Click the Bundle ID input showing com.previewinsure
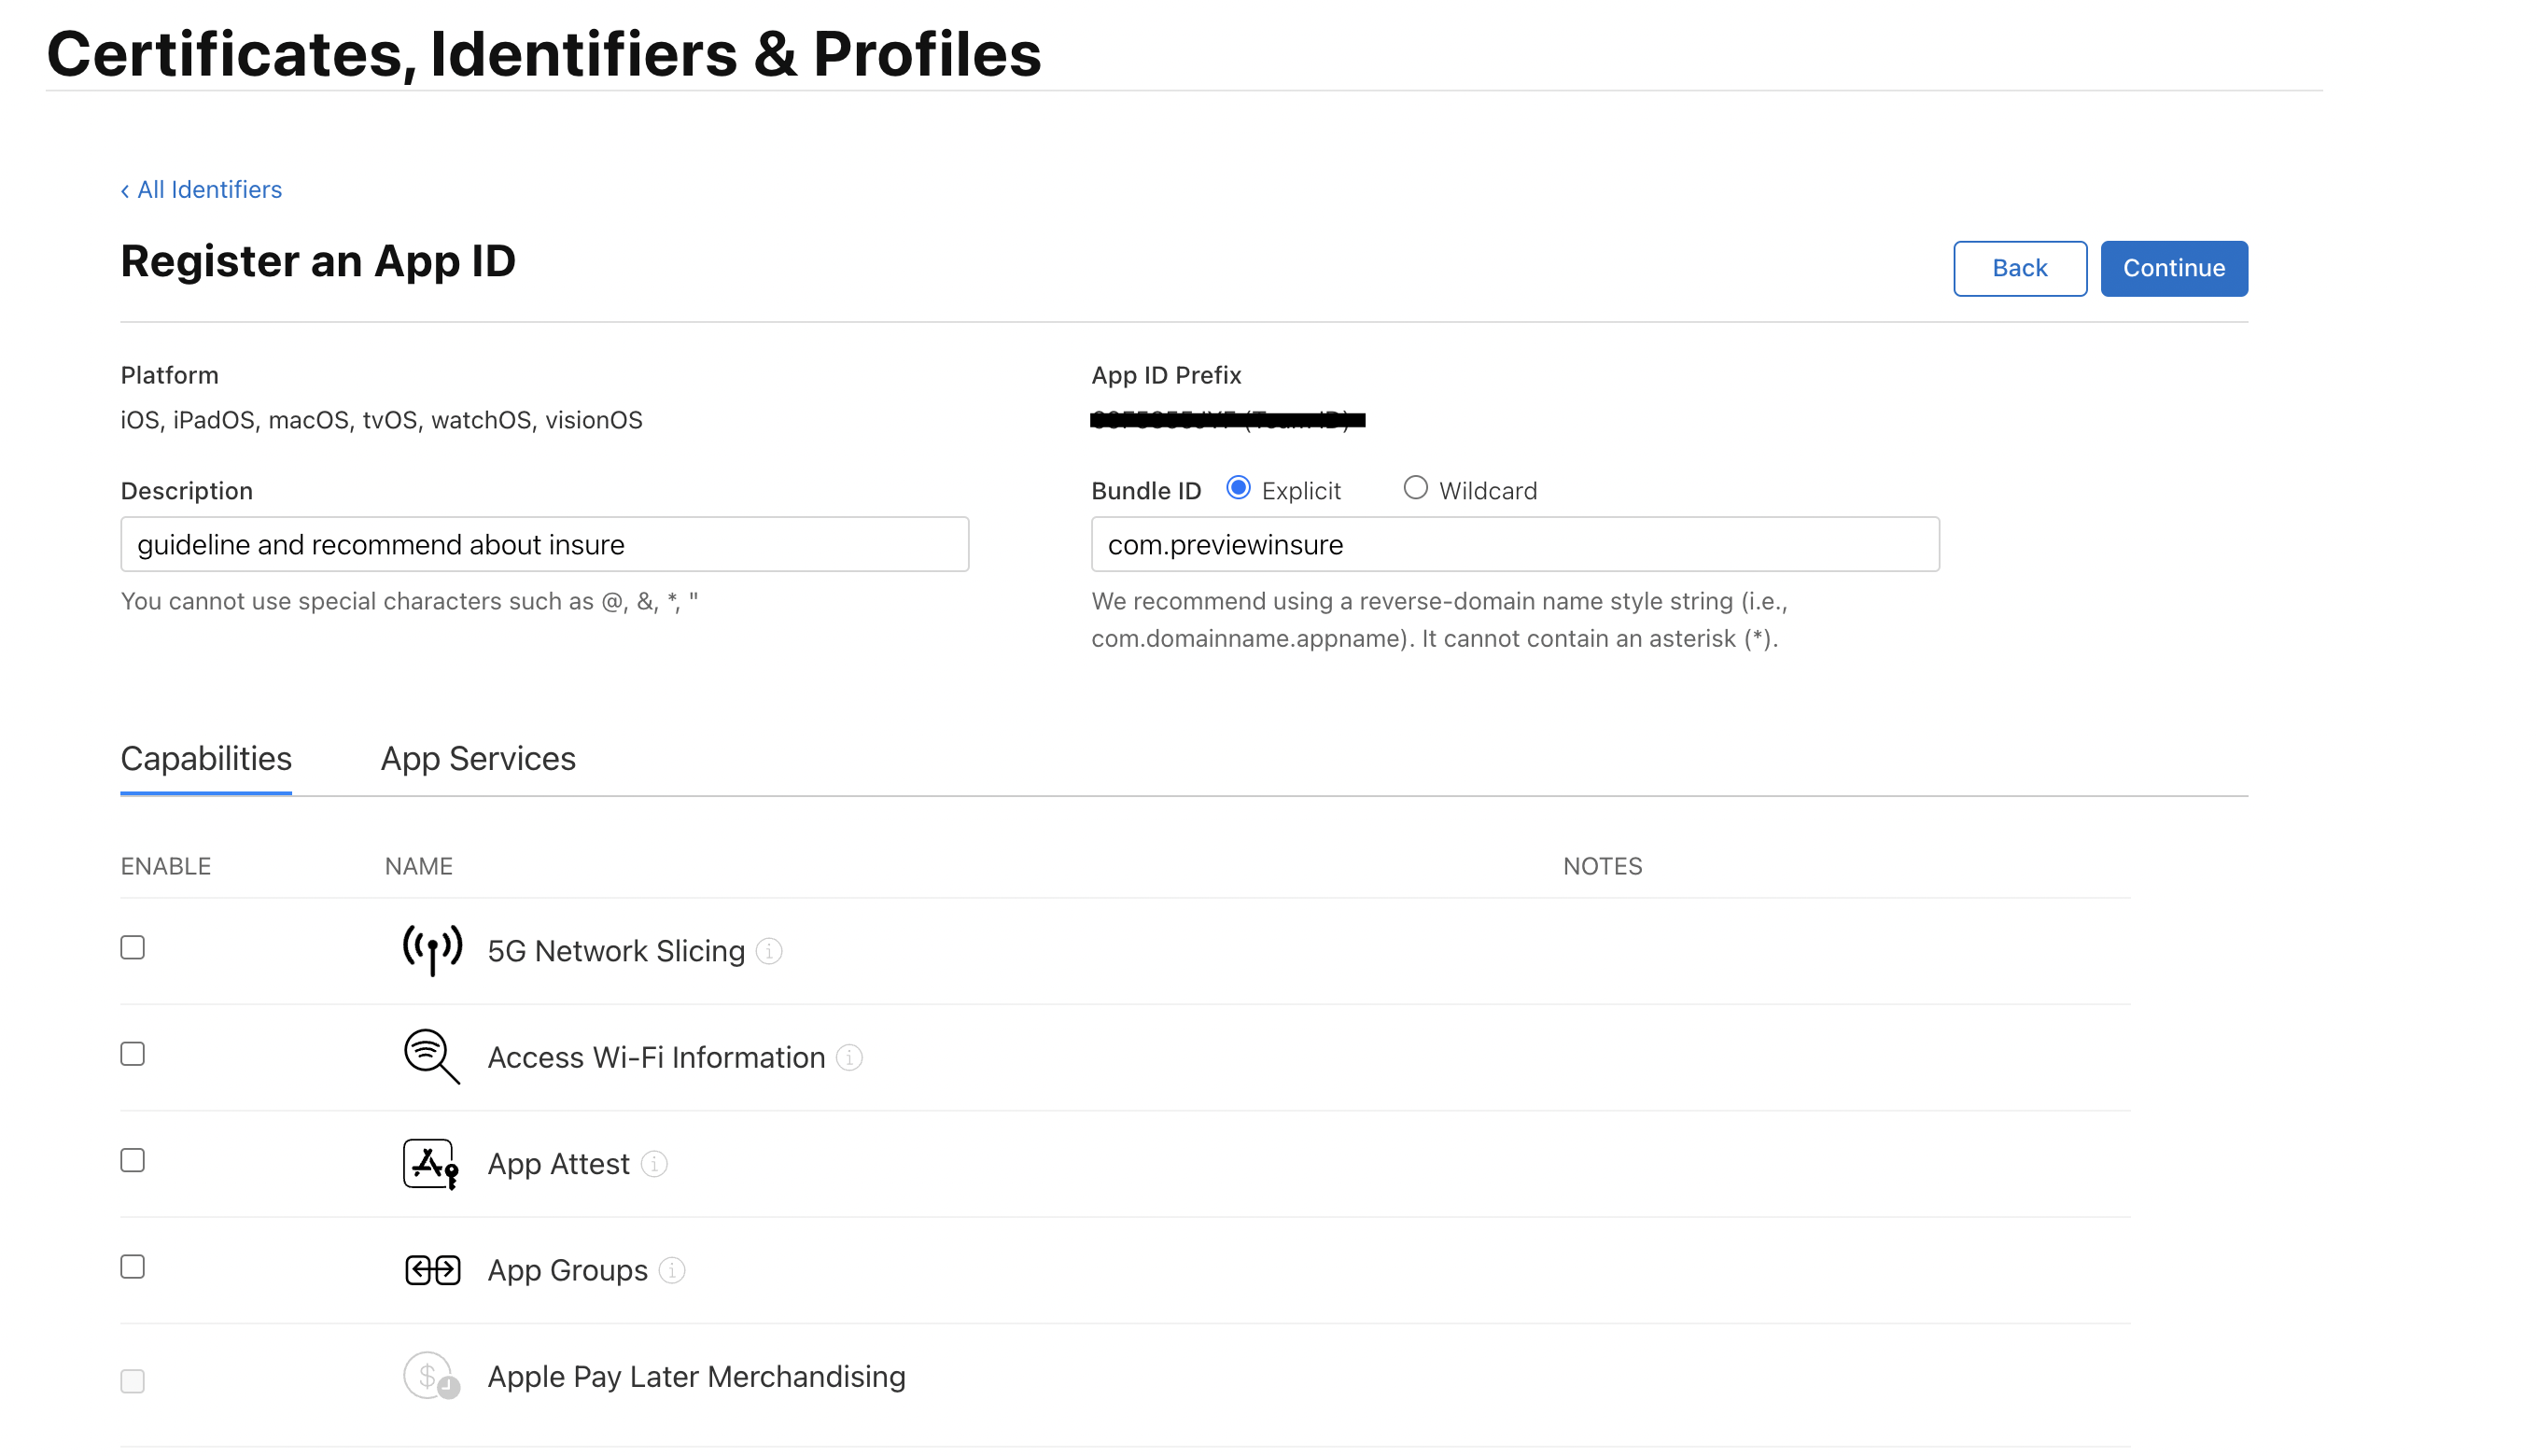 tap(1514, 544)
